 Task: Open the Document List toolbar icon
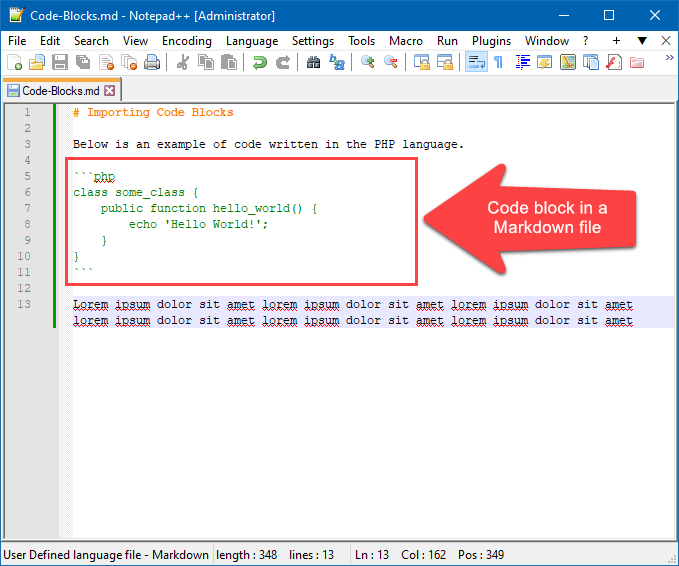pyautogui.click(x=591, y=62)
